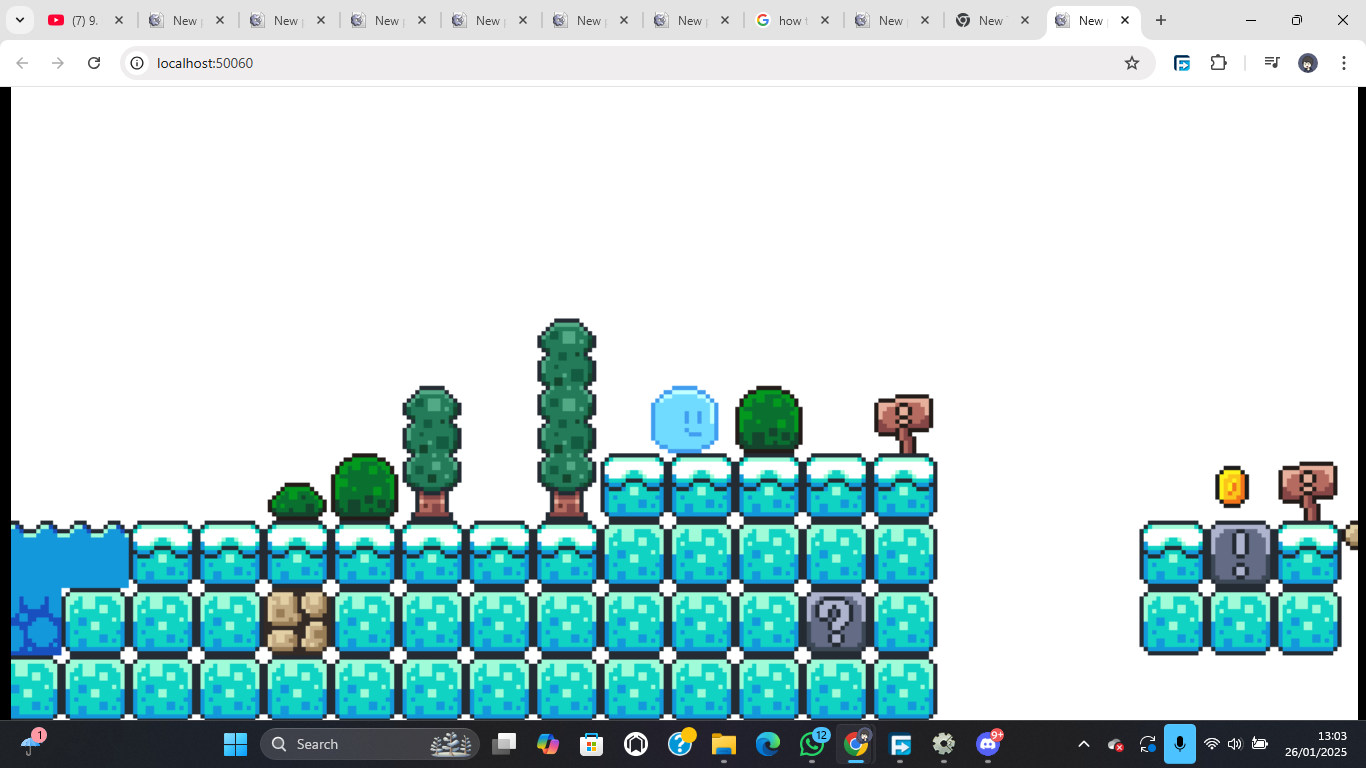View site information for localhost:50060
The width and height of the screenshot is (1366, 768).
click(x=138, y=63)
